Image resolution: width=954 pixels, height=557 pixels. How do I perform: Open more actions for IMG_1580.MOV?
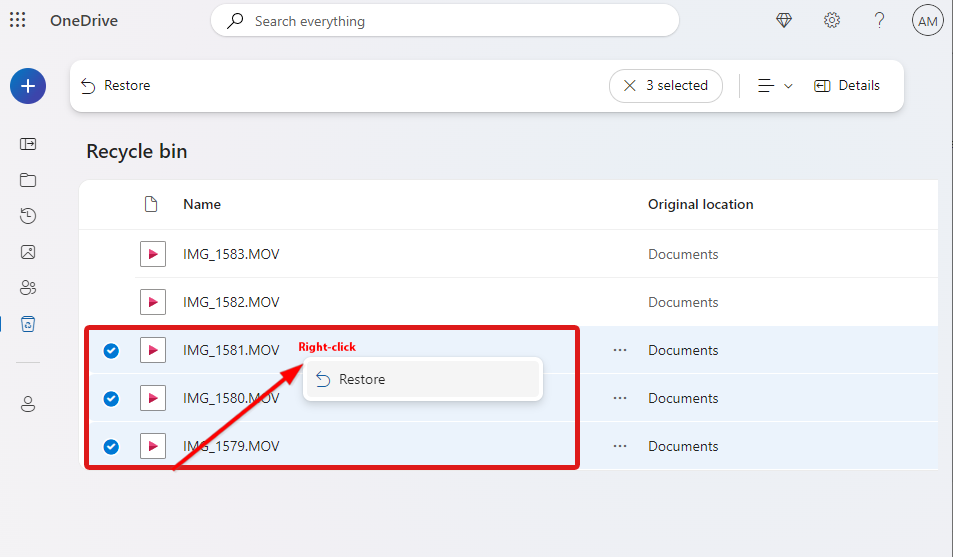pyautogui.click(x=619, y=398)
